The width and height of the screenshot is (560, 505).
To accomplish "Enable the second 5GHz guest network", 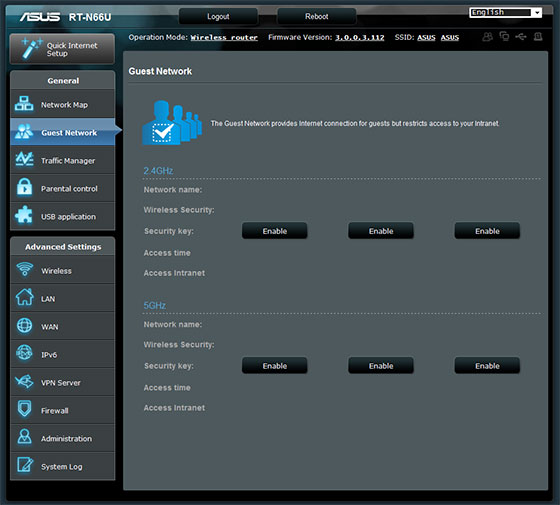I will pos(381,366).
